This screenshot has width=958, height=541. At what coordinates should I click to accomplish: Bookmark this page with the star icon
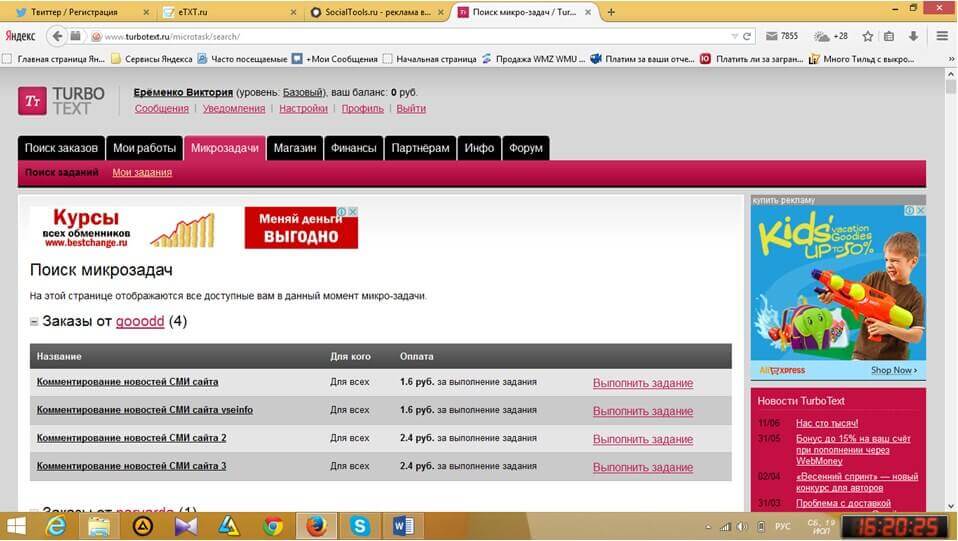pyautogui.click(x=868, y=36)
